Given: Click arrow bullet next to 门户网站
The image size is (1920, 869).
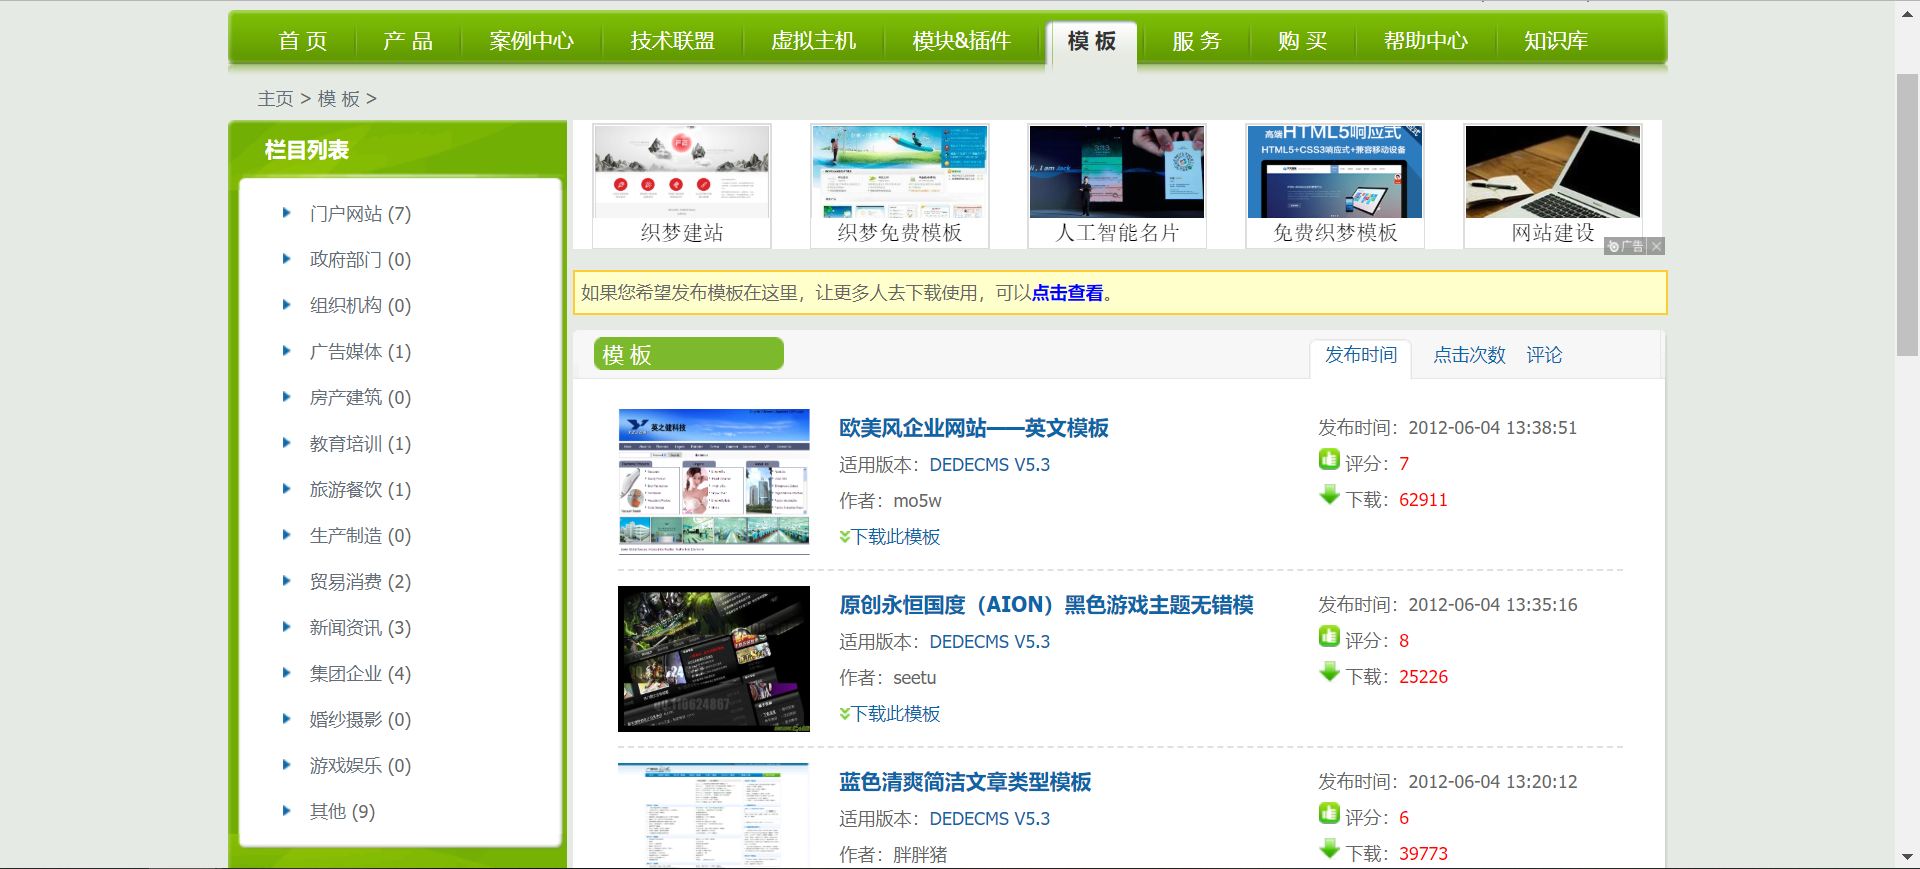Looking at the screenshot, I should [x=287, y=213].
